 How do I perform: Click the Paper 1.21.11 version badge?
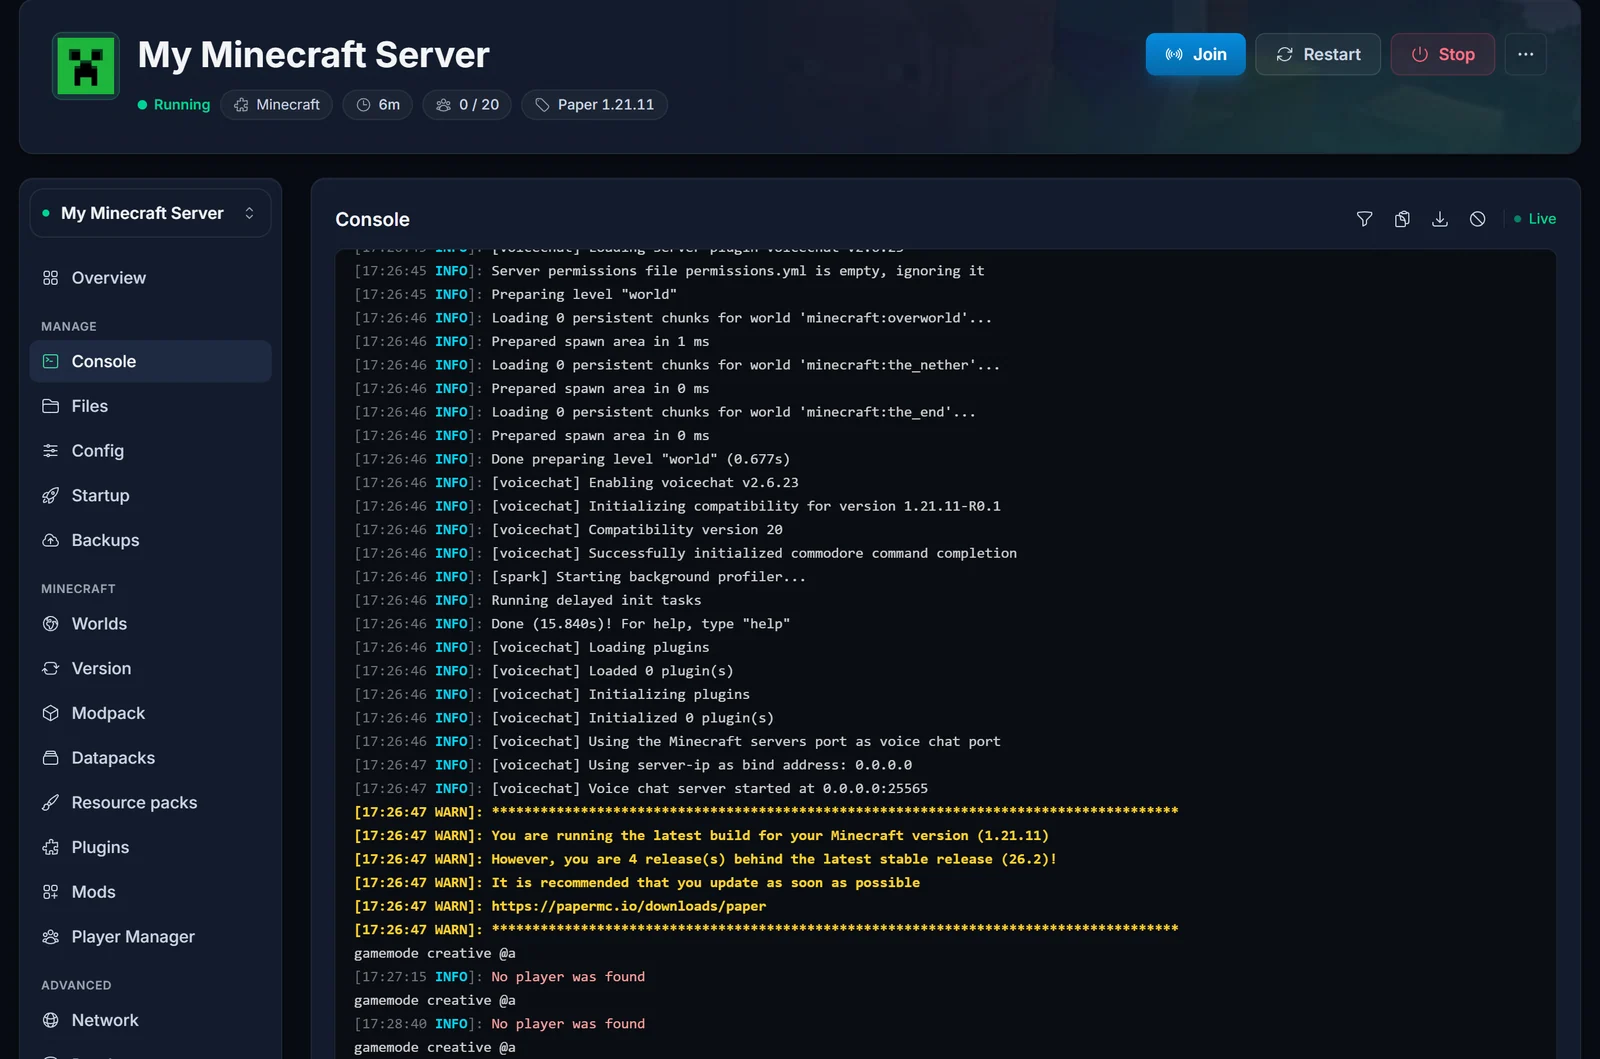click(594, 105)
